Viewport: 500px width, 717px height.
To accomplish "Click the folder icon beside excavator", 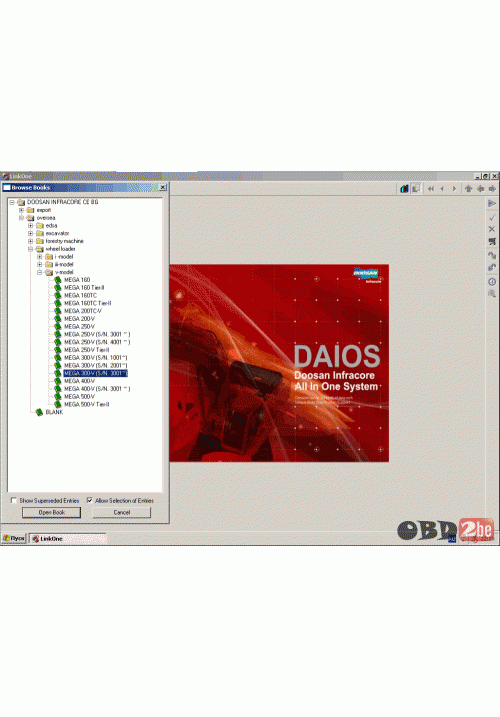I will pyautogui.click(x=40, y=233).
